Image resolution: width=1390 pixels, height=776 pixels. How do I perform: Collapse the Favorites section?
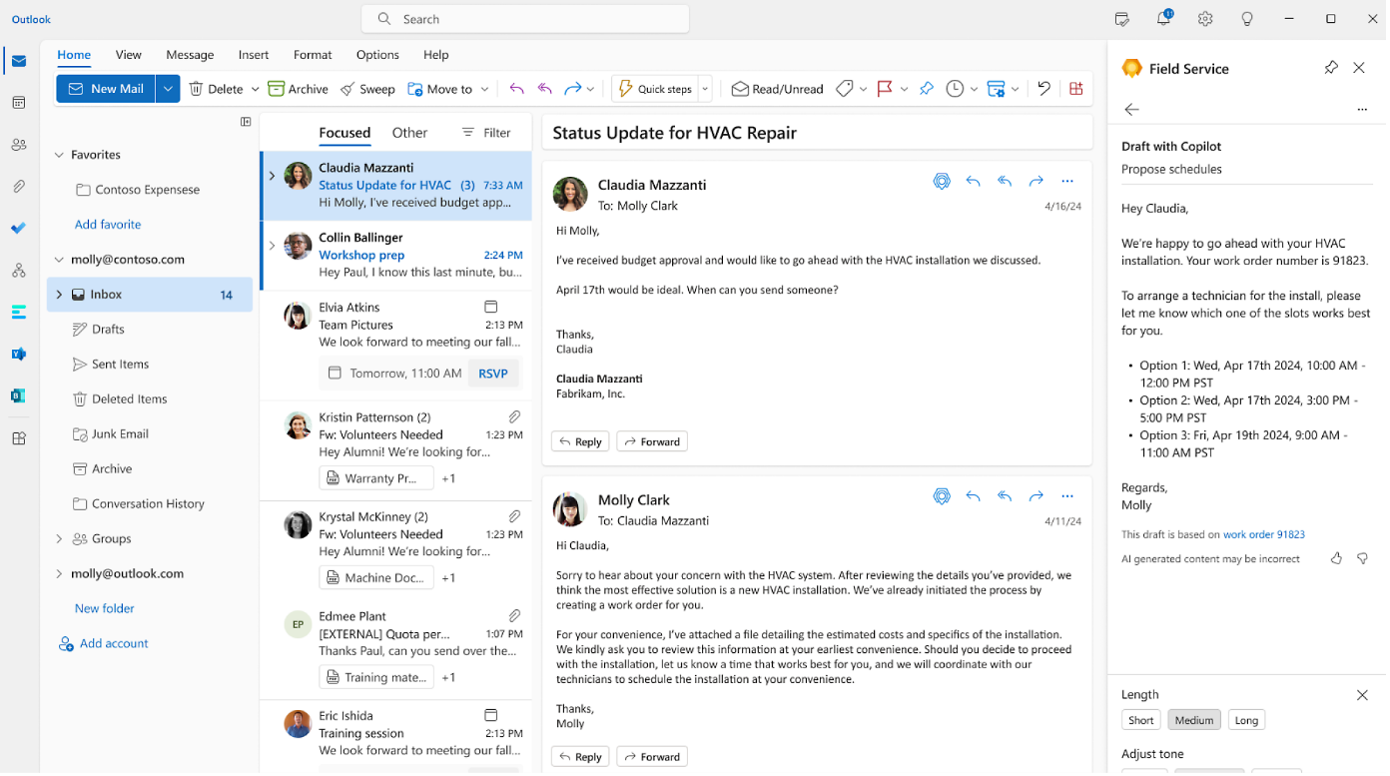(59, 155)
